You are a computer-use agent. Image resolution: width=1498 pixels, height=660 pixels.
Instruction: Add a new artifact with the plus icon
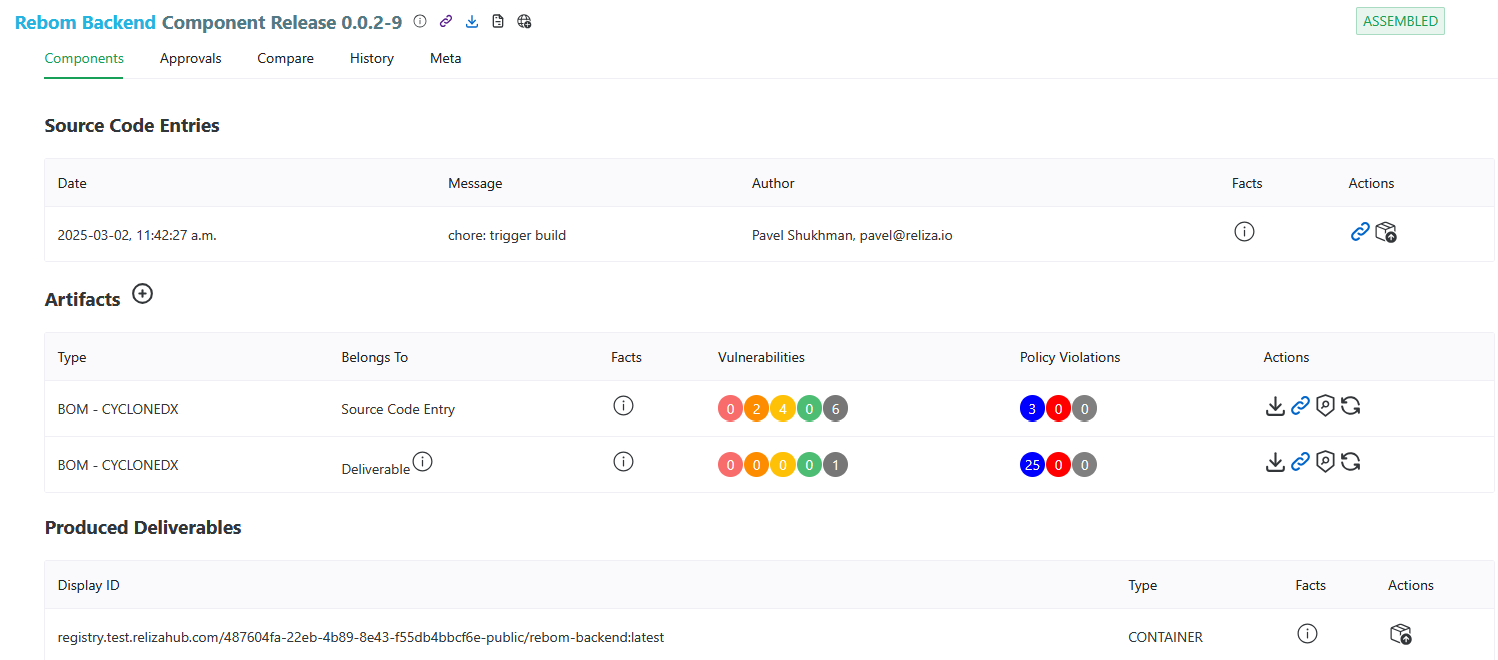tap(143, 294)
